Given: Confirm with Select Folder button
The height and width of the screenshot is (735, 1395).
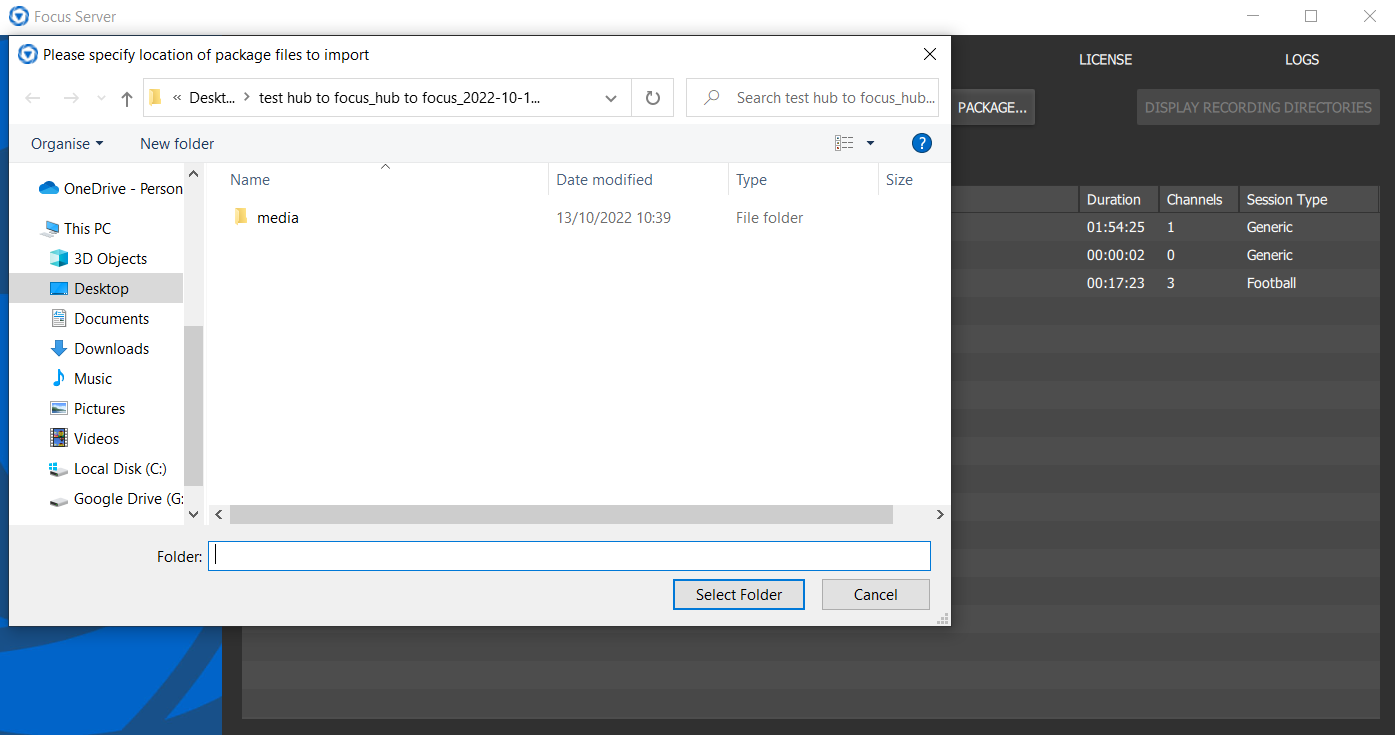Looking at the screenshot, I should tap(739, 594).
